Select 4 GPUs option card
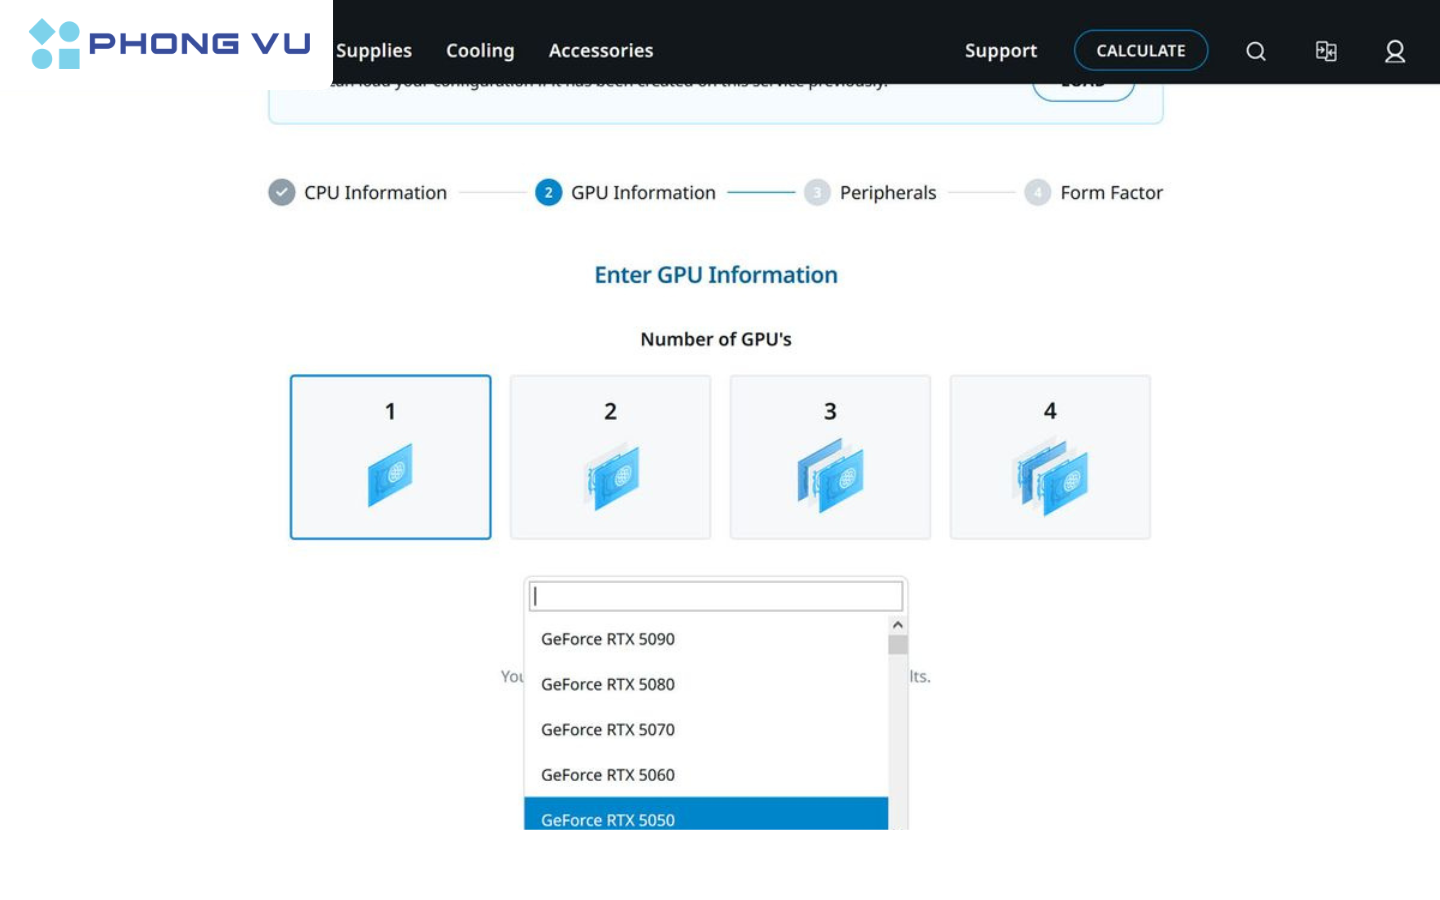 1050,457
